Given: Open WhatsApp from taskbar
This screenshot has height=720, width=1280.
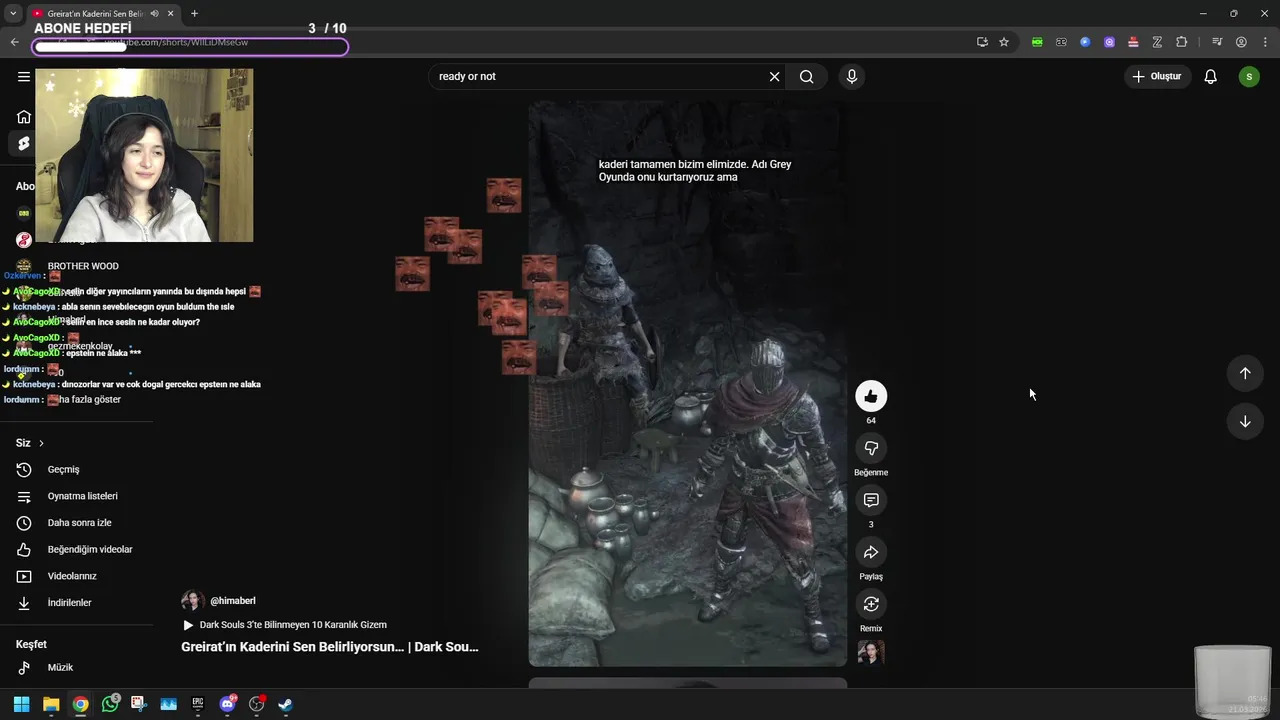Looking at the screenshot, I should click(x=110, y=704).
